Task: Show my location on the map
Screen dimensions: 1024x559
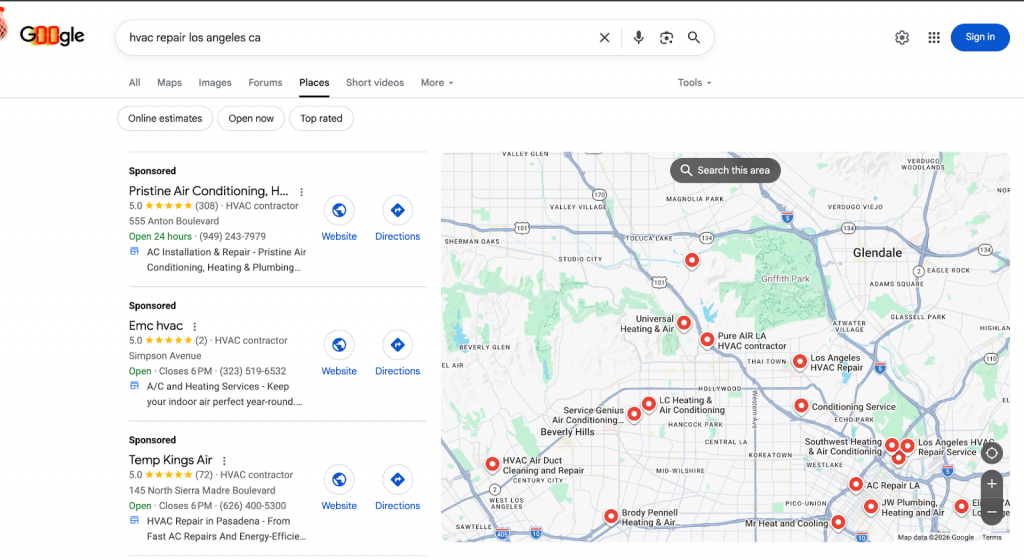Action: (991, 453)
